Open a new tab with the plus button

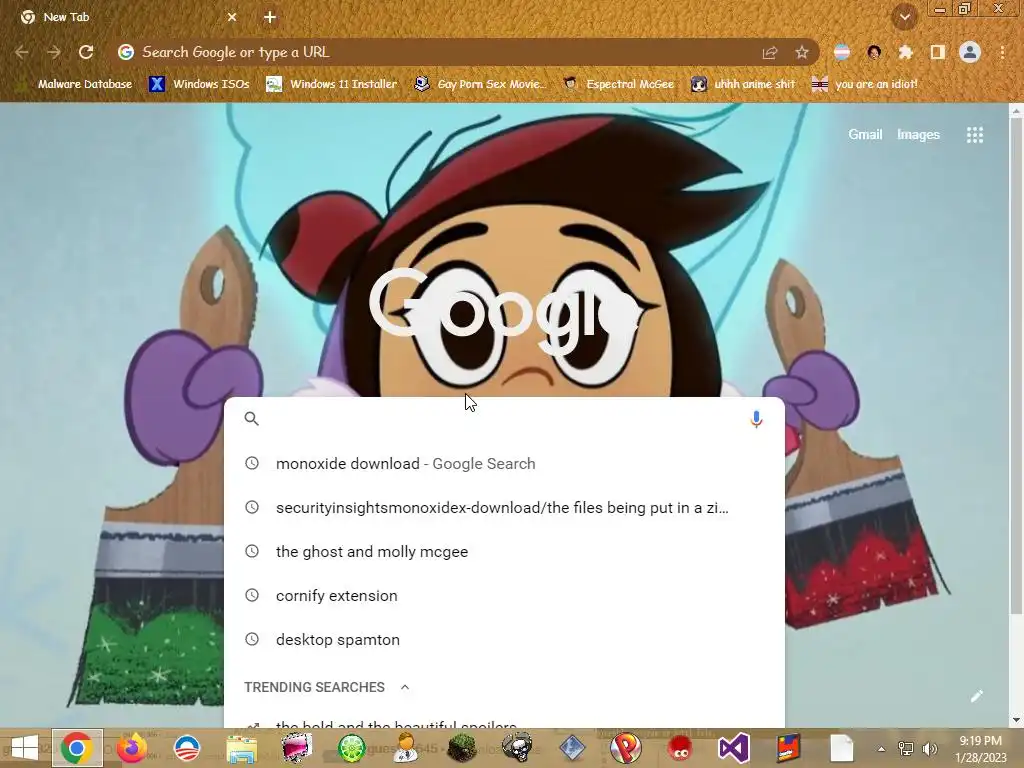pyautogui.click(x=270, y=17)
